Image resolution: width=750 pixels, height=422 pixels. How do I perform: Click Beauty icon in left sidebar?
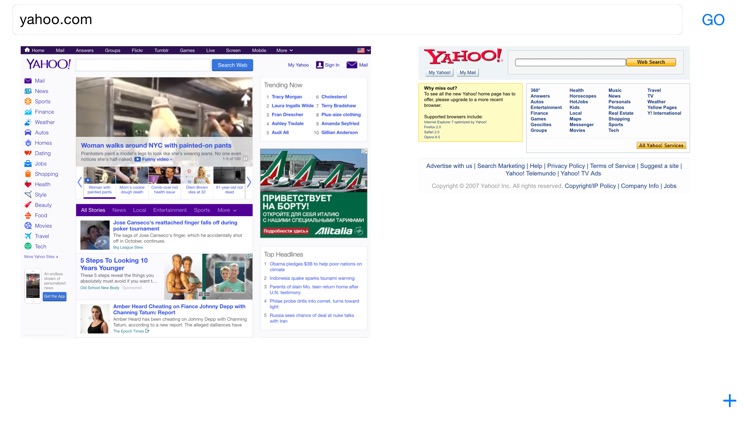28,205
